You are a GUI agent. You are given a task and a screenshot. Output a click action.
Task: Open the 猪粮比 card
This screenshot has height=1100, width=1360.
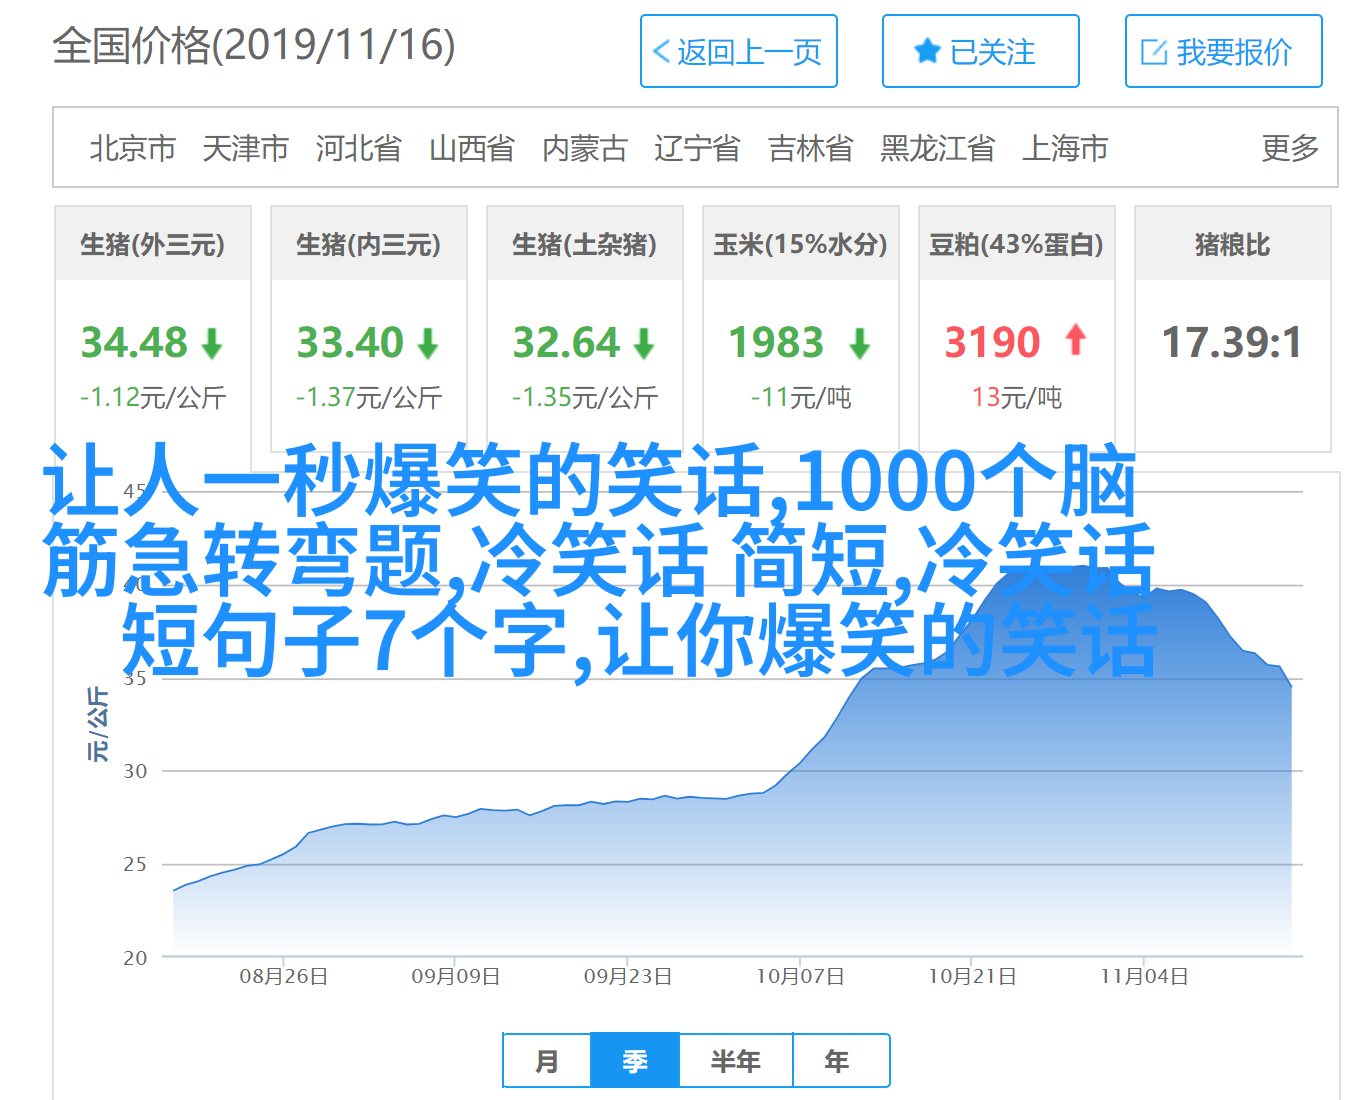point(1232,244)
